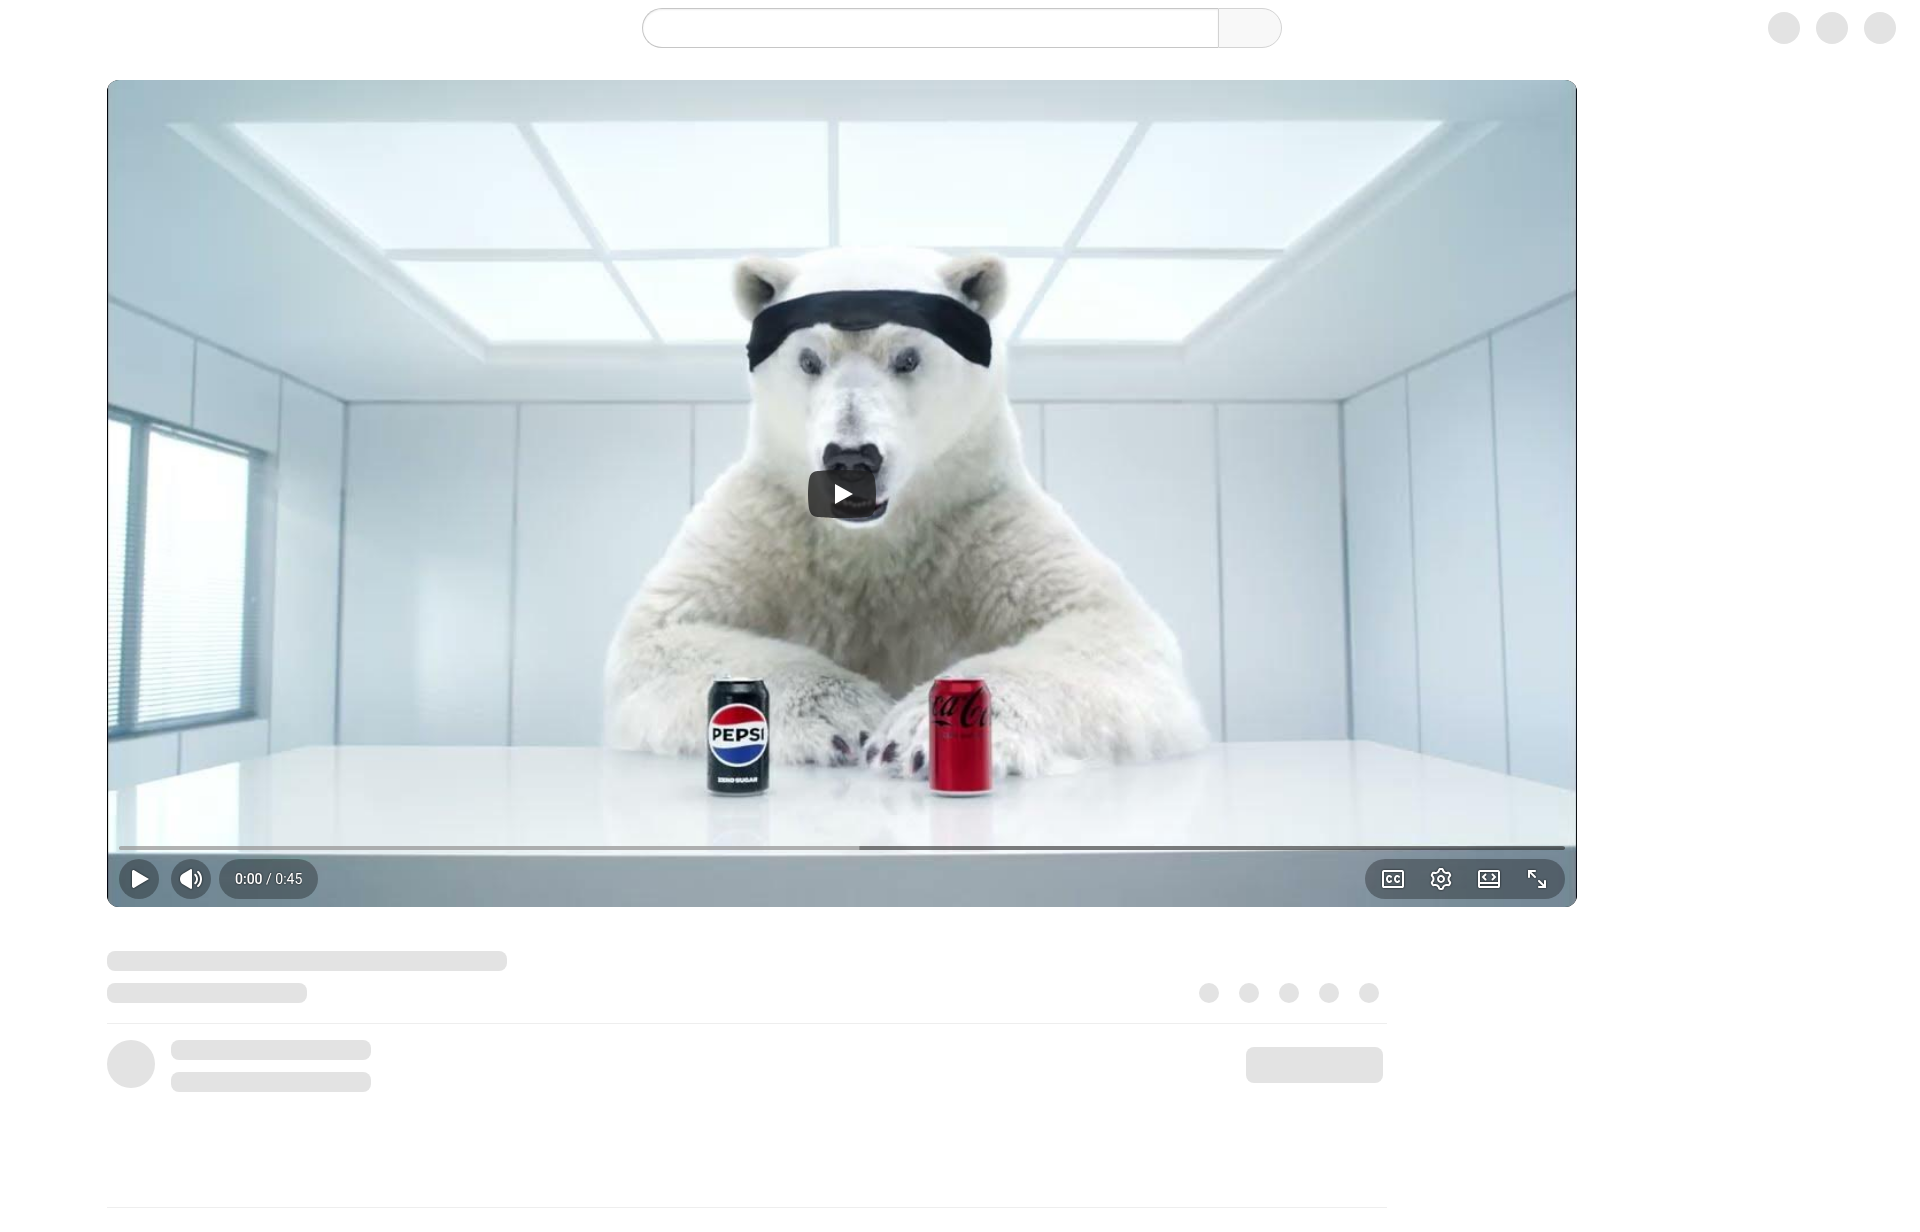Click the rightmost circle icon at top right
The height and width of the screenshot is (1232, 1920).
tap(1879, 28)
